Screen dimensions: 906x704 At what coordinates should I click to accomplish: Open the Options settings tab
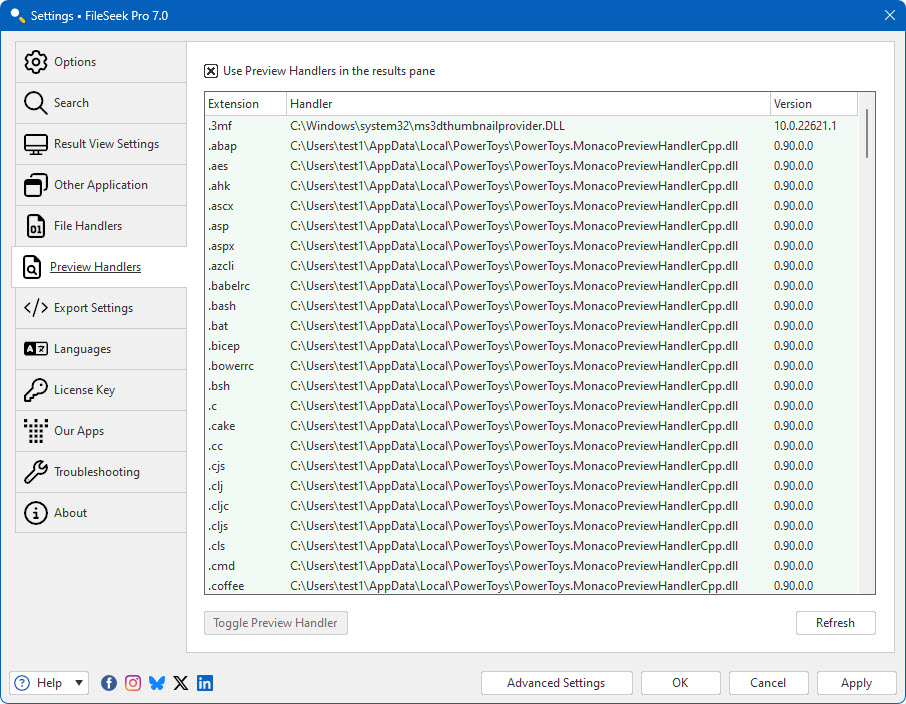click(x=101, y=62)
